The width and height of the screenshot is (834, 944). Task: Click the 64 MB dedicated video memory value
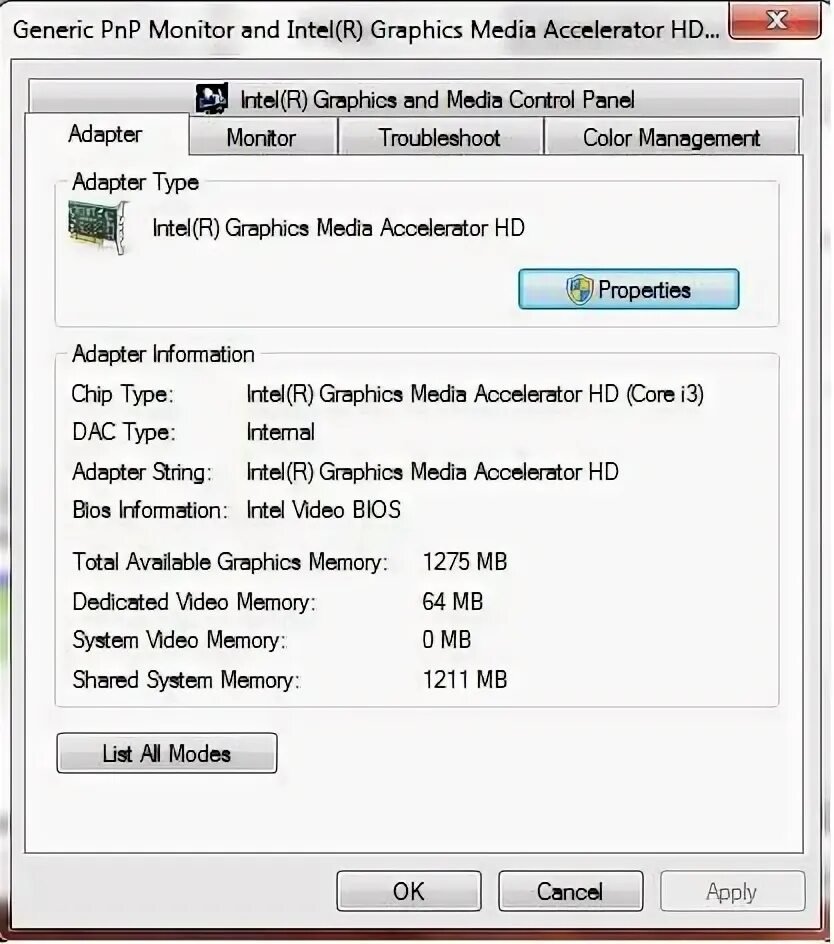click(452, 601)
